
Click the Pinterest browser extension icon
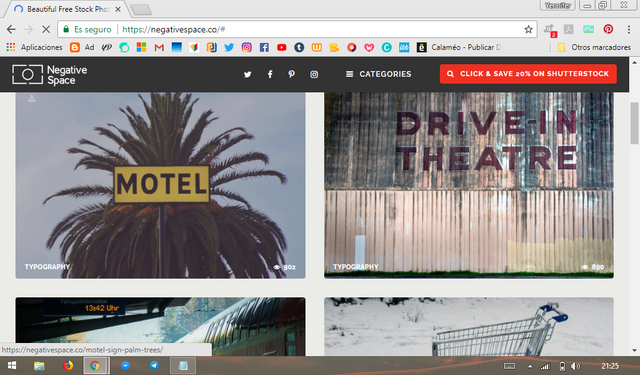coord(608,29)
